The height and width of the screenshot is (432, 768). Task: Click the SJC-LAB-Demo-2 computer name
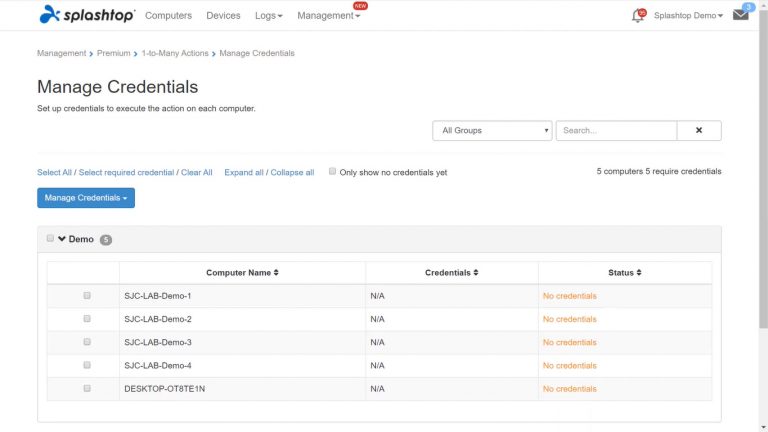point(158,319)
